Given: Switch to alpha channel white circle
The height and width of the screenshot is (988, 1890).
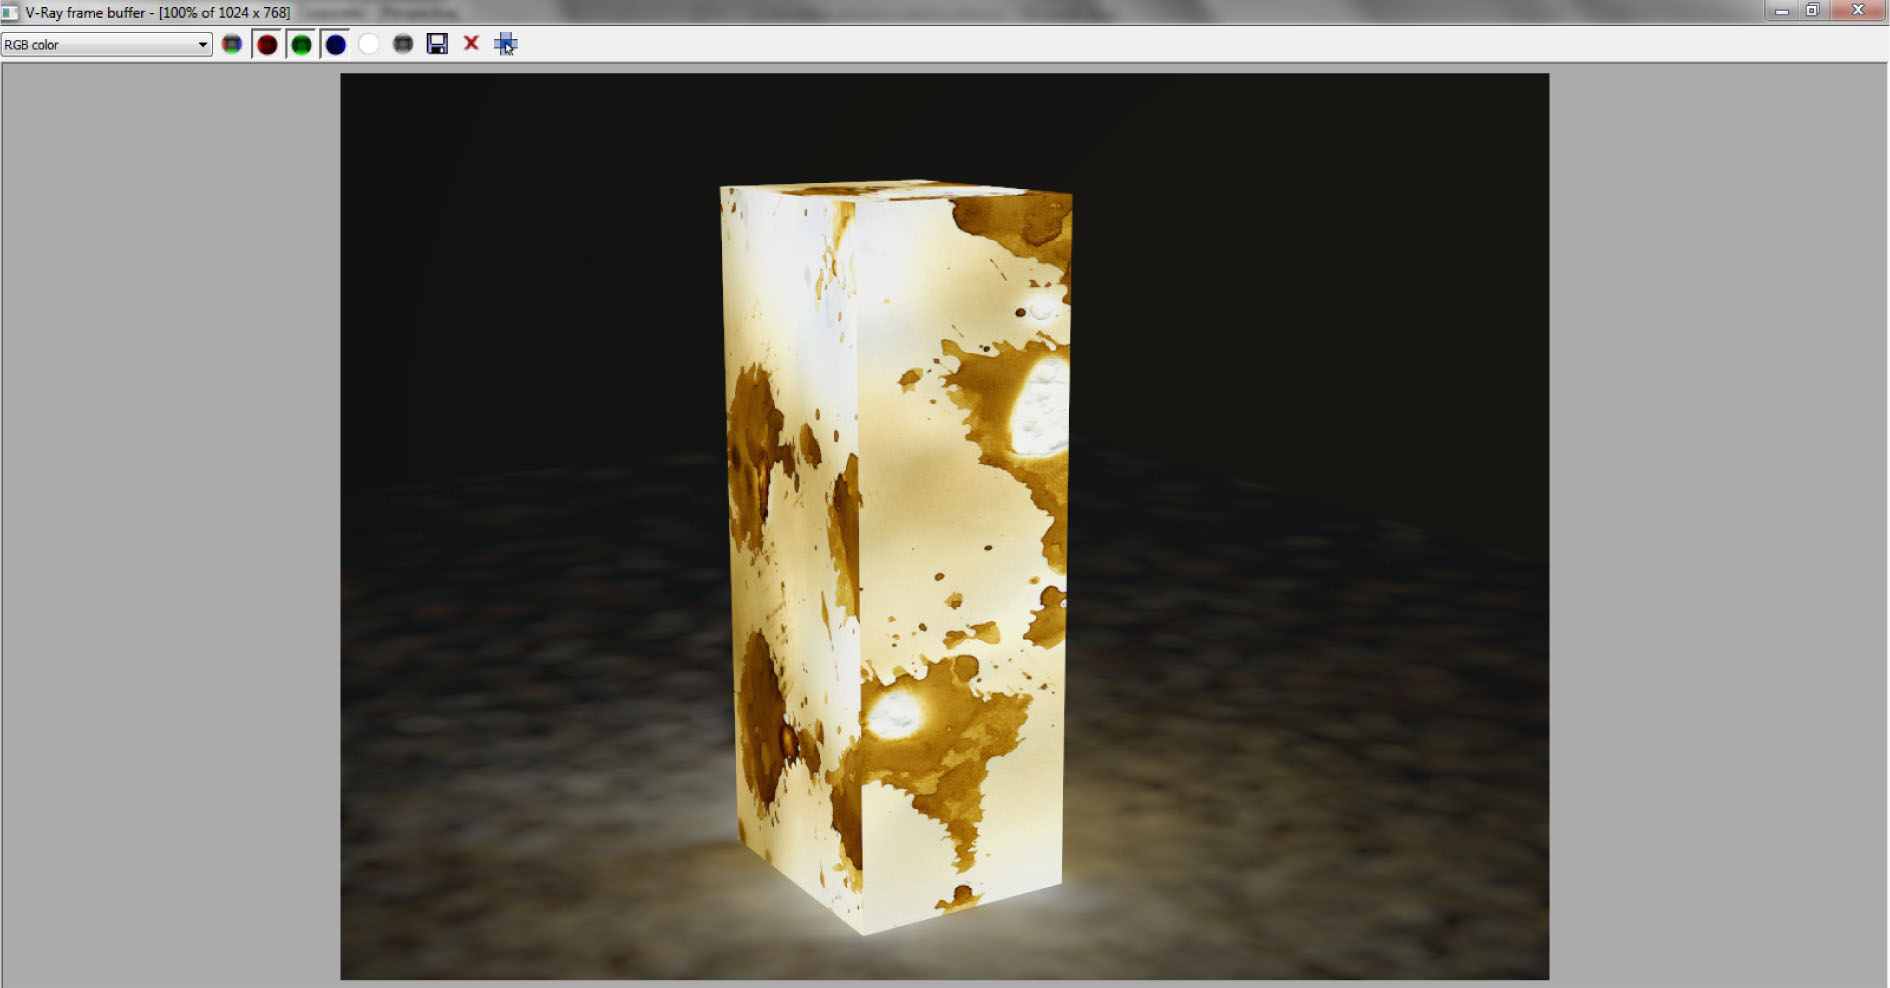Looking at the screenshot, I should click(369, 45).
